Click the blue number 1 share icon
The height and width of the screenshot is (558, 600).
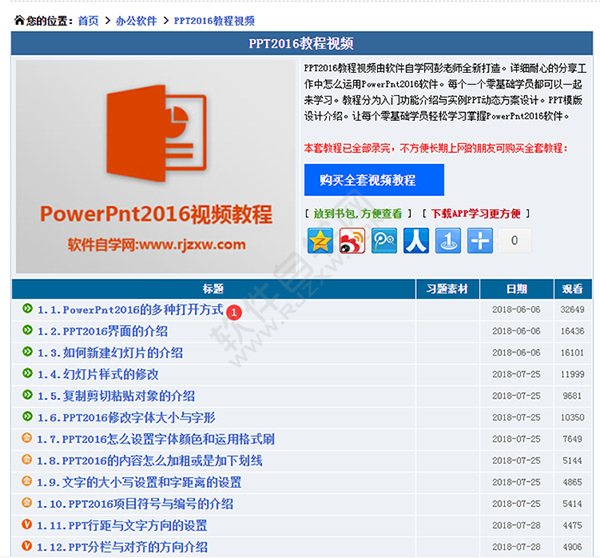(x=448, y=241)
